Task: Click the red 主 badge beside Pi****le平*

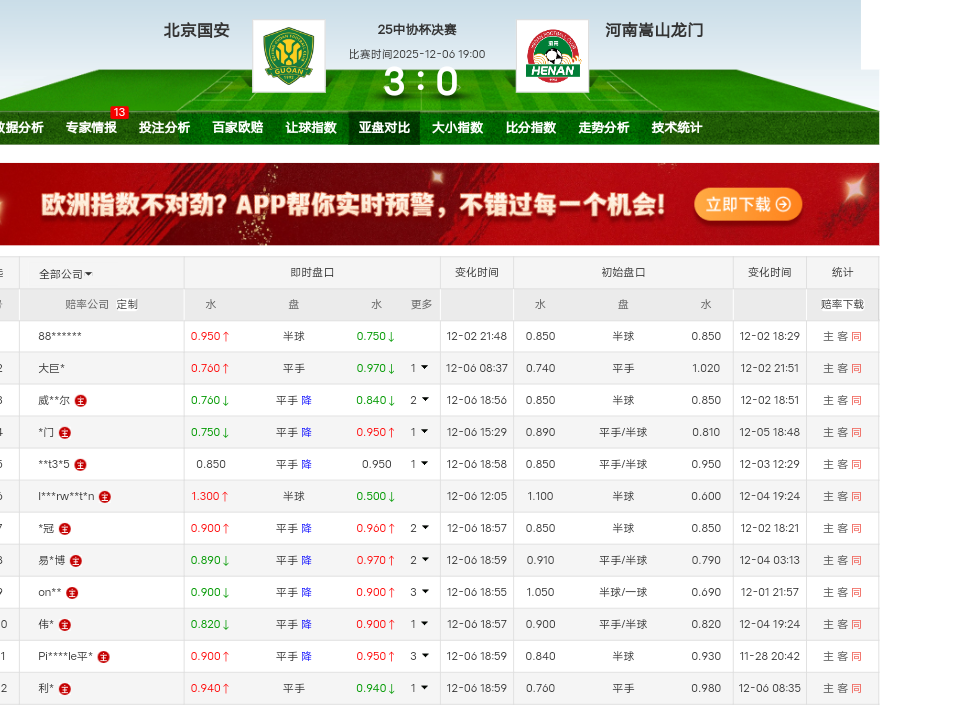Action: pyautogui.click(x=103, y=657)
